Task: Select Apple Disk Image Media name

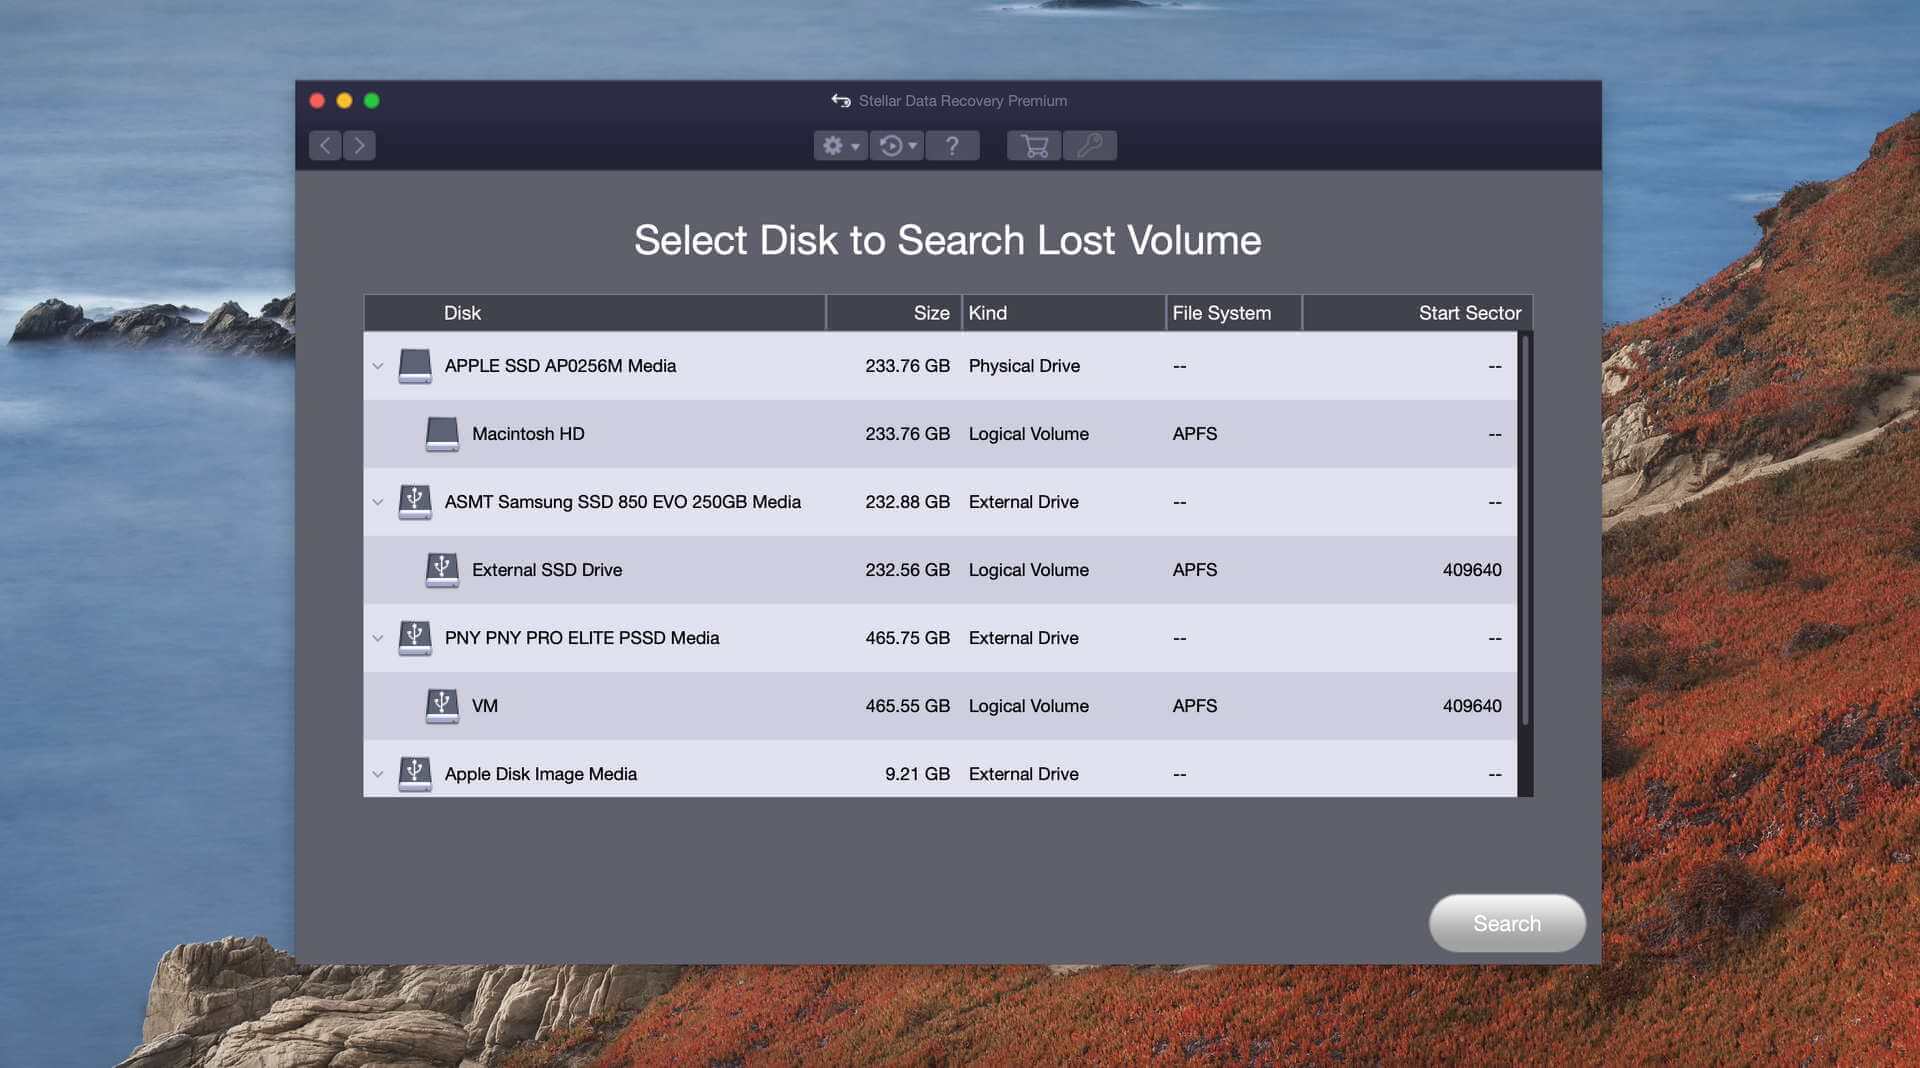Action: click(540, 774)
